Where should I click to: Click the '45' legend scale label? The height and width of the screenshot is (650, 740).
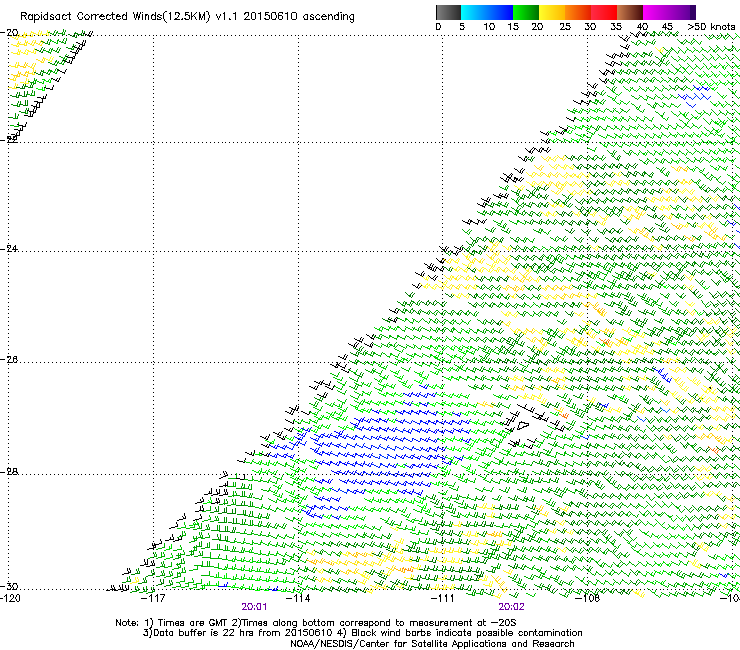tap(667, 27)
